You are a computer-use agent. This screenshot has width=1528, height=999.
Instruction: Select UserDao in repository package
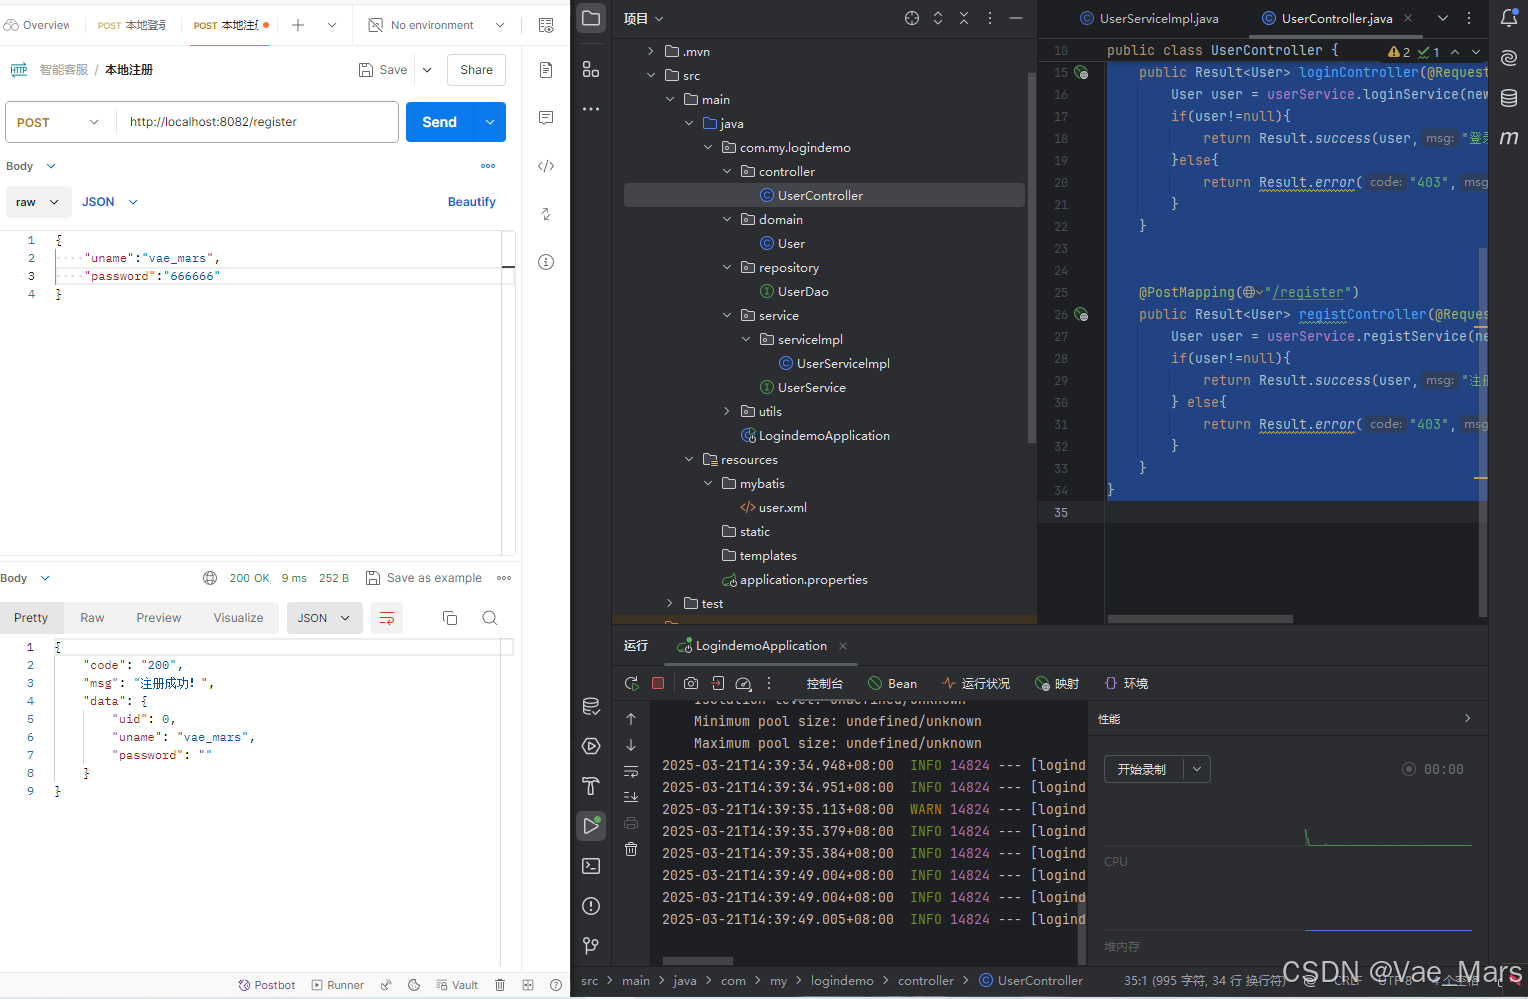click(x=794, y=291)
